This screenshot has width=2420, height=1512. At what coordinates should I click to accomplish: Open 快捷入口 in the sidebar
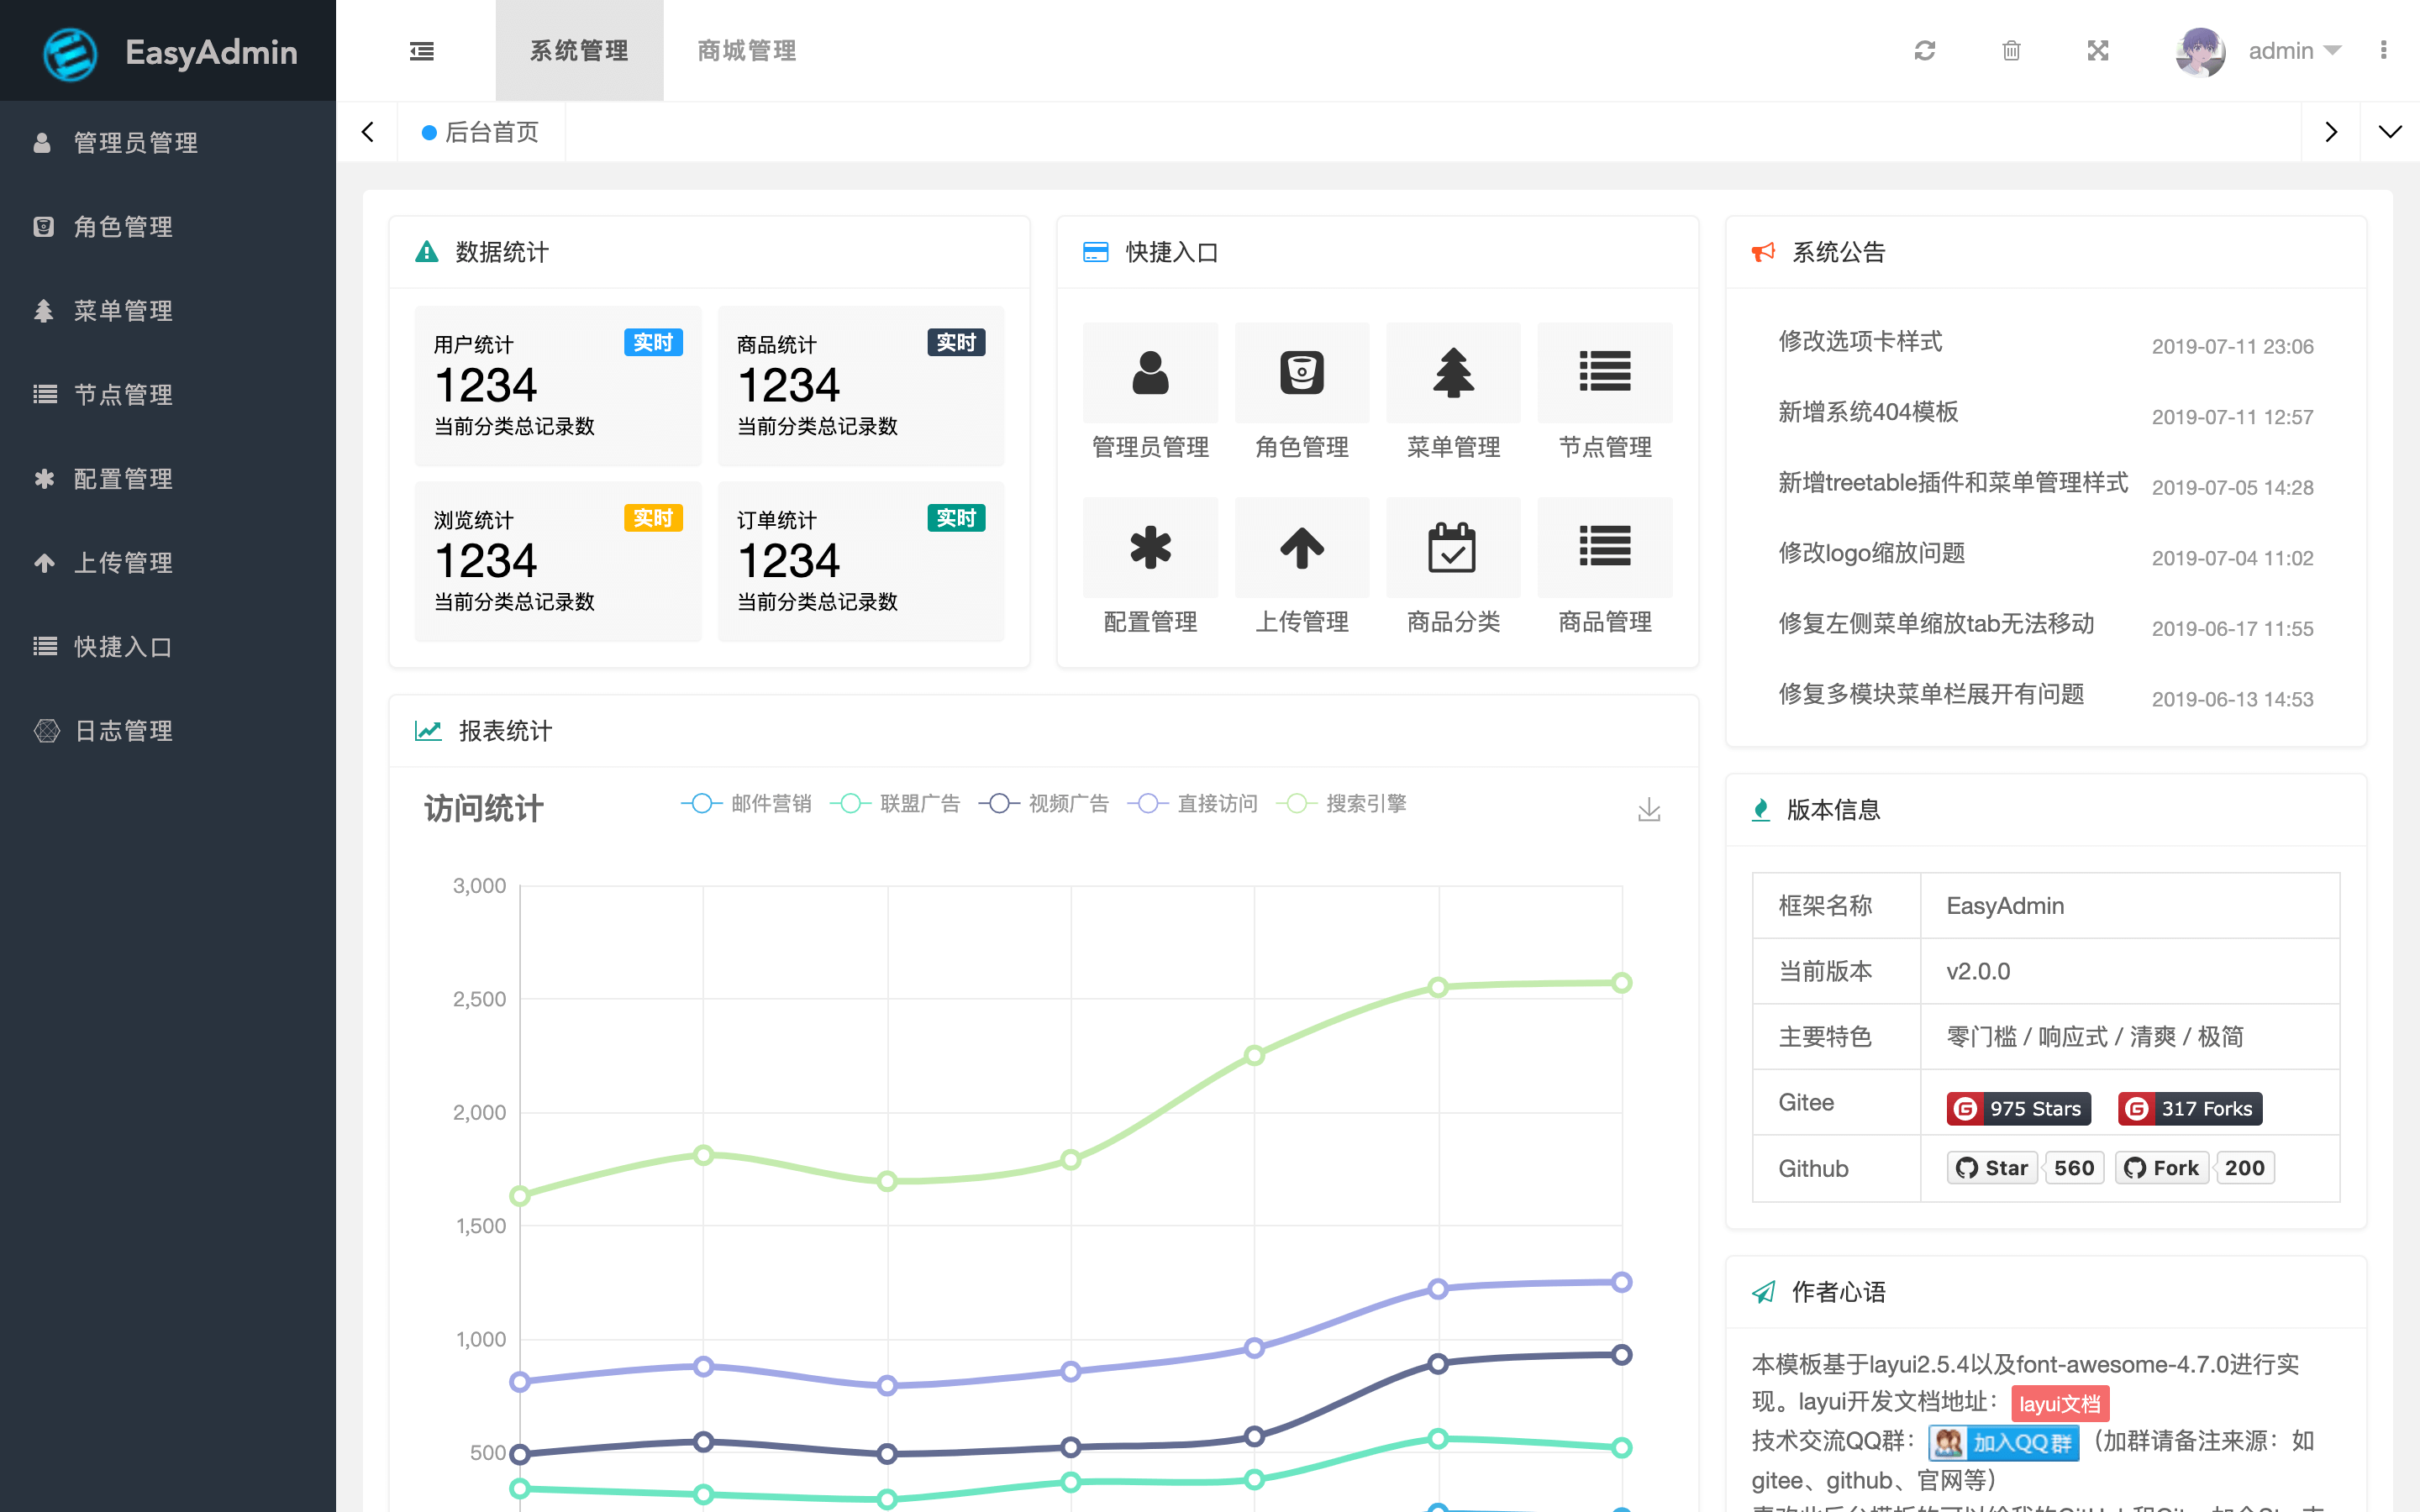pyautogui.click(x=168, y=647)
